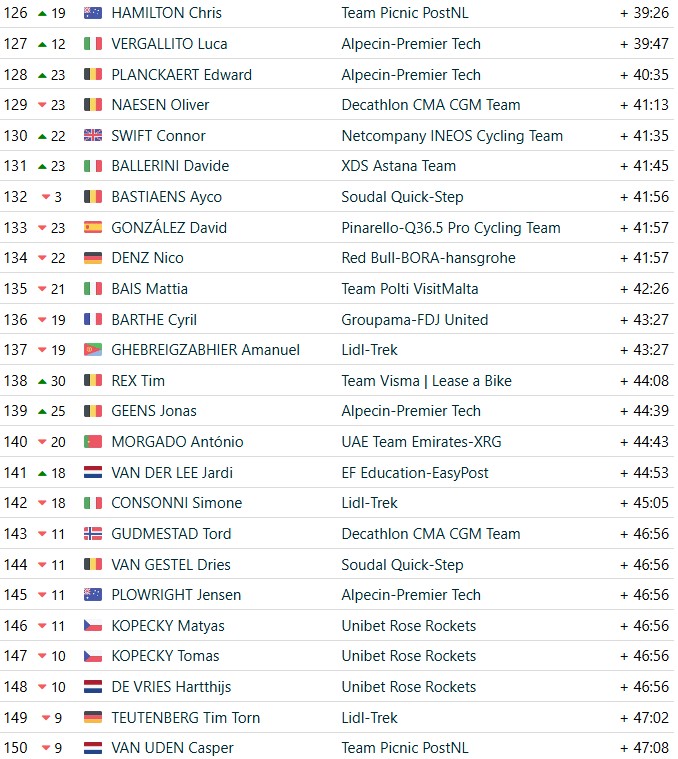Open VAN DER LEE Jardi profile
The height and width of the screenshot is (759, 678).
[172, 472]
